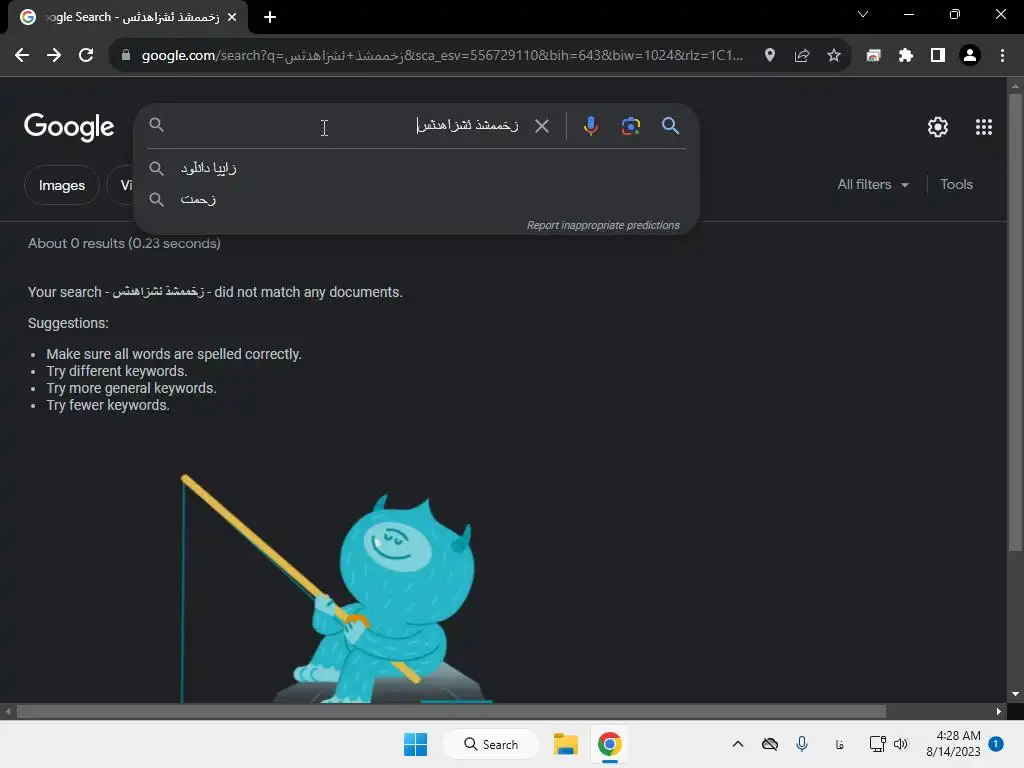Start voice search with microphone
1024x768 pixels.
(x=590, y=125)
